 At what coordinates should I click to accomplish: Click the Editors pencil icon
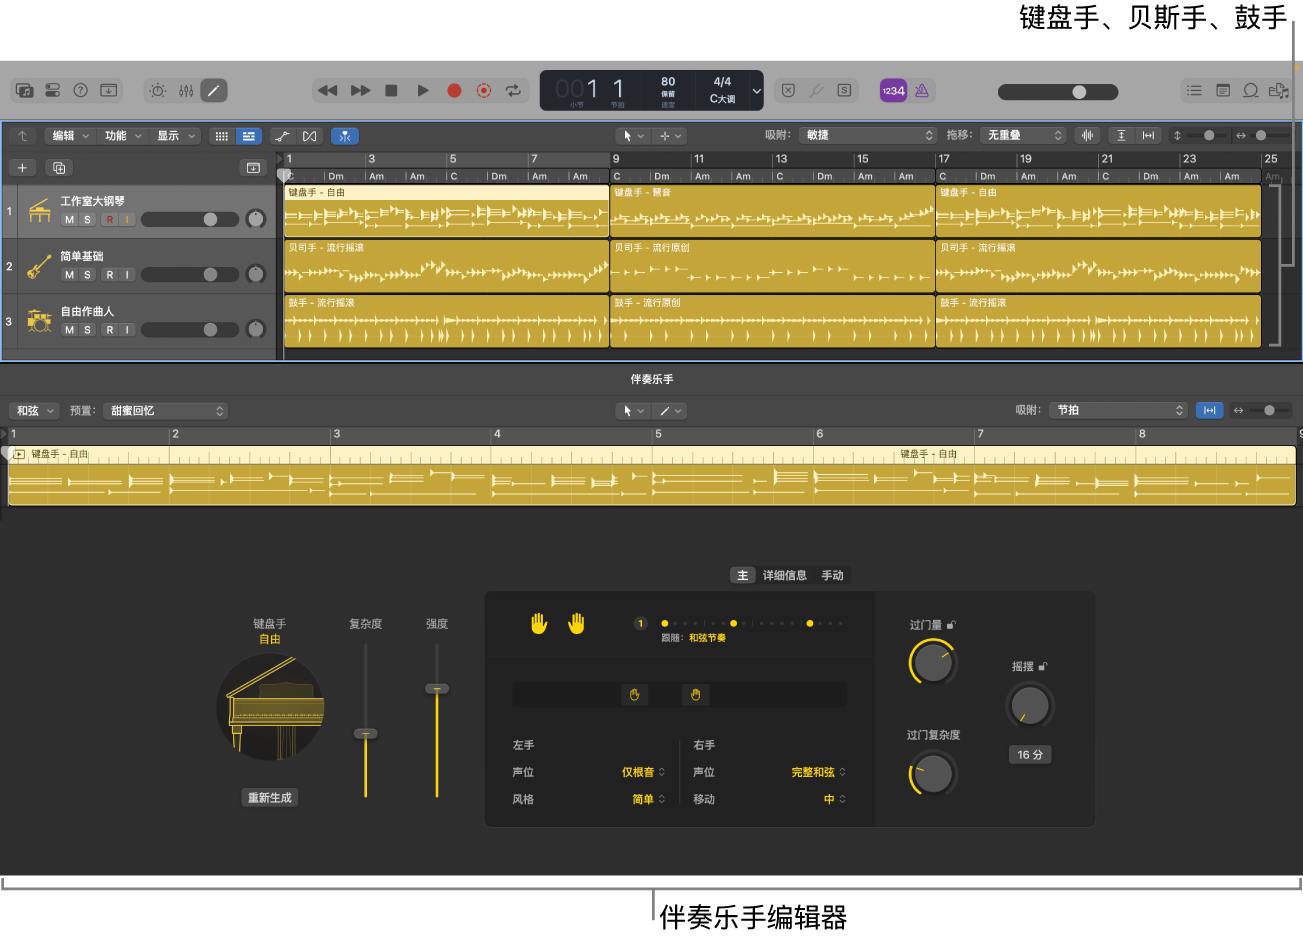(214, 90)
